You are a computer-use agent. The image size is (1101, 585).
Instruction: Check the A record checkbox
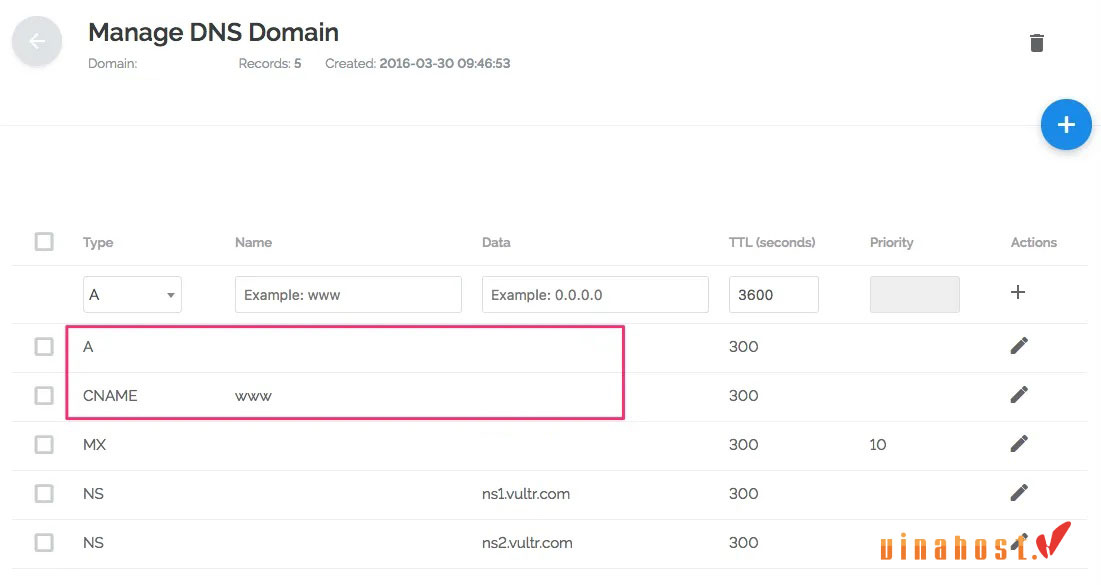point(44,347)
